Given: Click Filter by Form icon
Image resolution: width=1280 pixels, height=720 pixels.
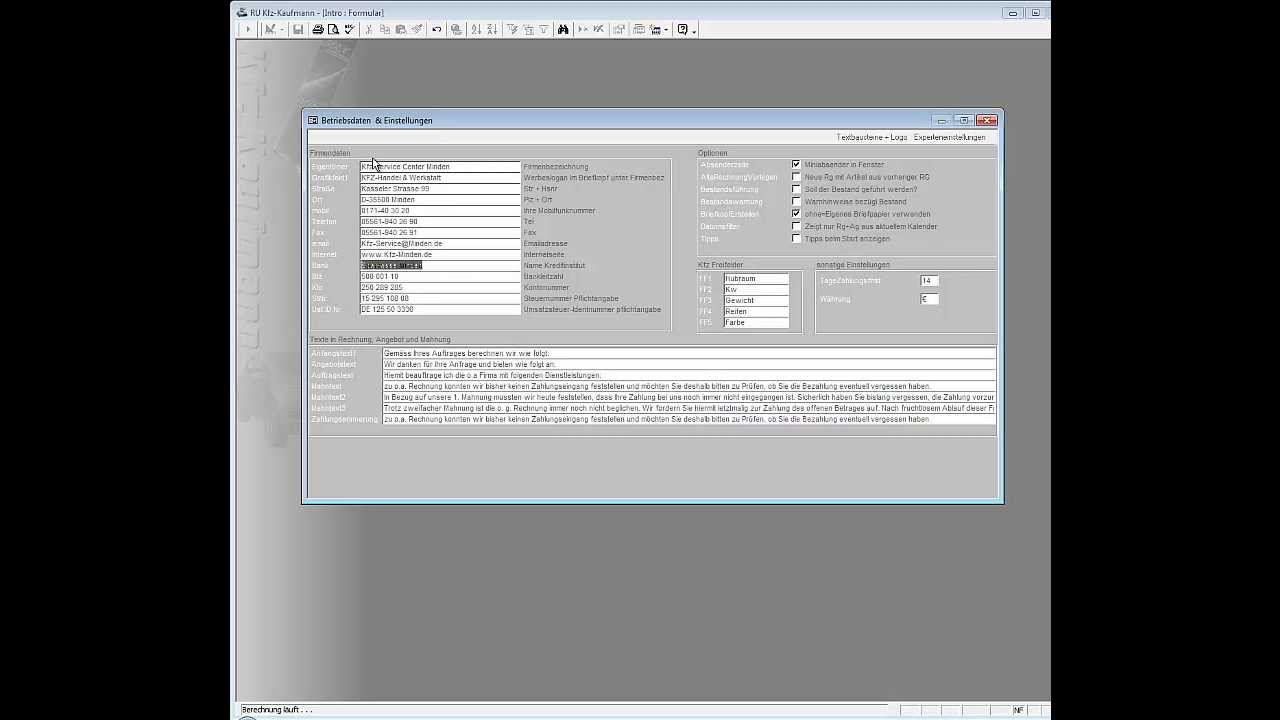Looking at the screenshot, I should coord(528,30).
